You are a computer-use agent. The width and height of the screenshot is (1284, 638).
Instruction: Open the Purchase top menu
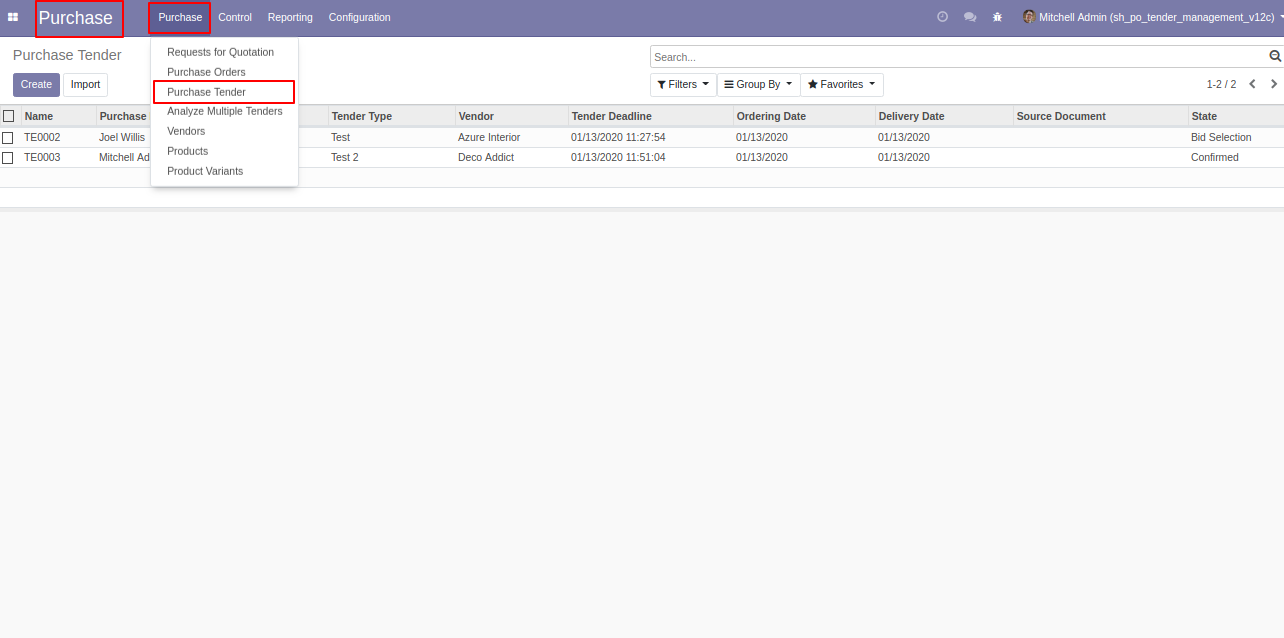tap(180, 17)
